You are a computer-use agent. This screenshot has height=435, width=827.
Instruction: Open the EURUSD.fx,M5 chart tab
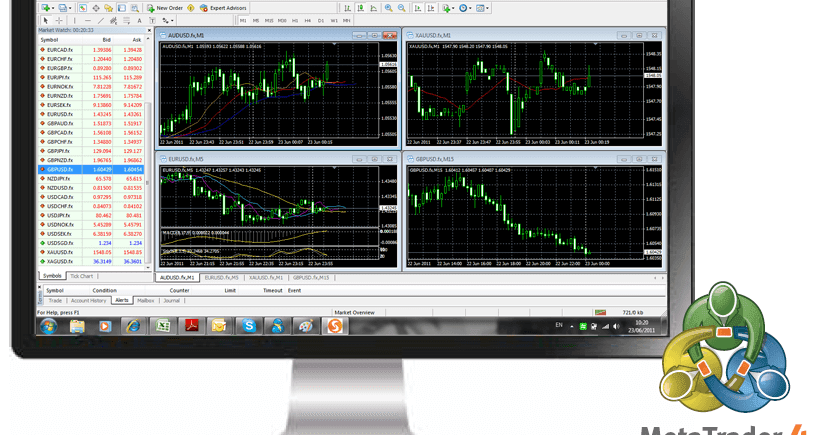(x=222, y=277)
